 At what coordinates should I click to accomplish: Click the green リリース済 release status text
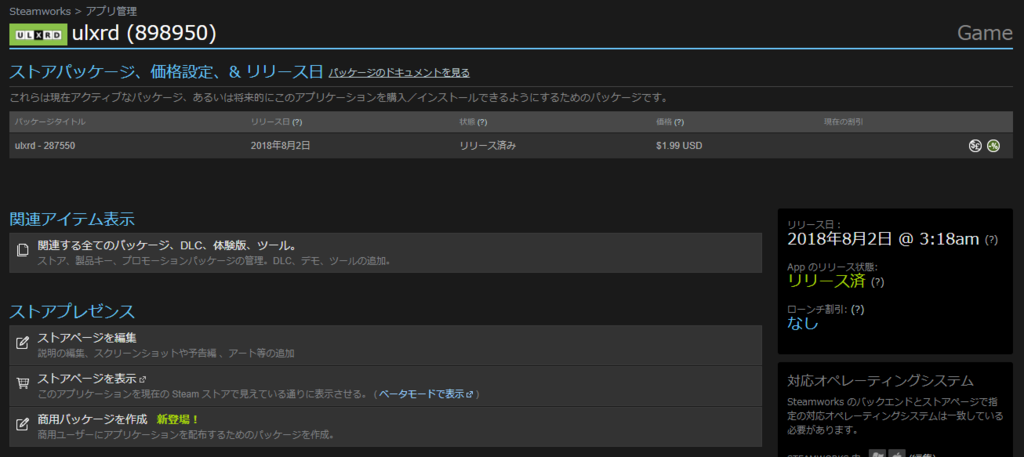(x=827, y=281)
